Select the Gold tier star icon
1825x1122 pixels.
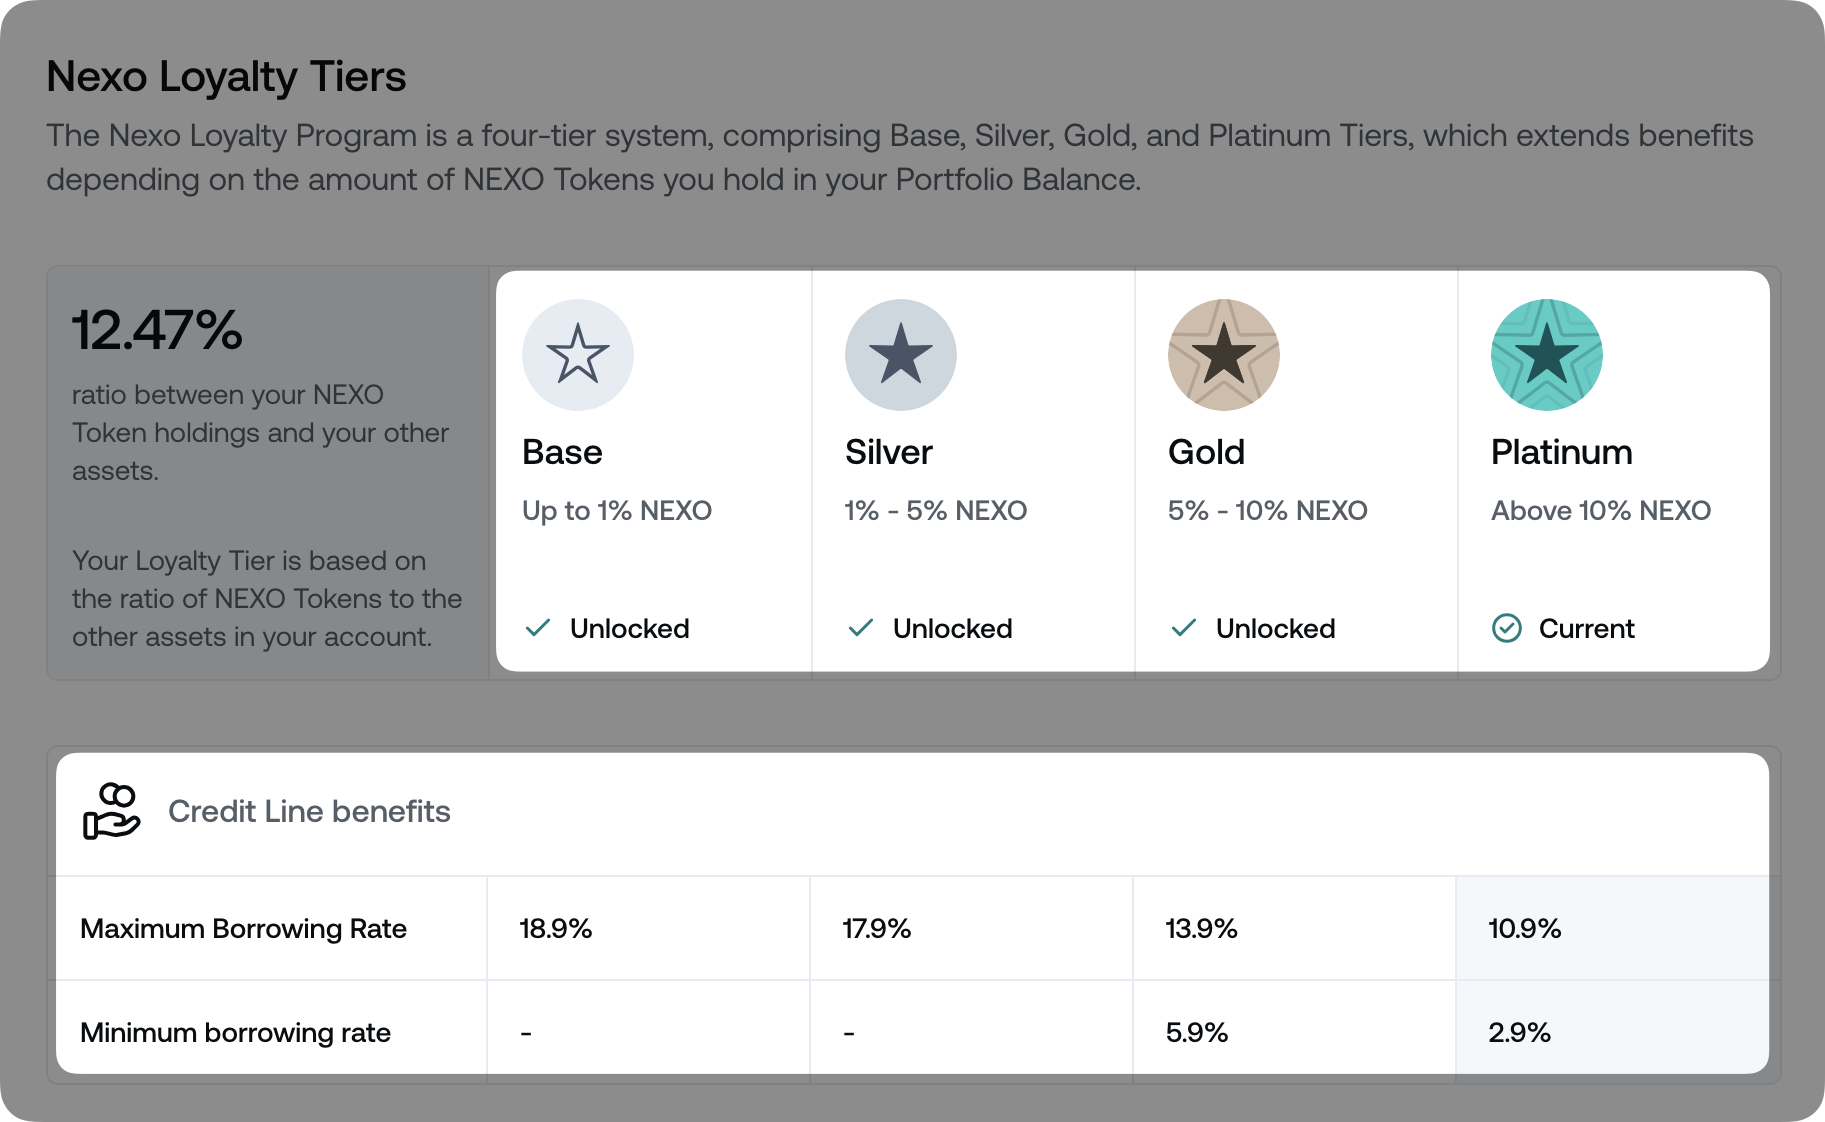[x=1224, y=354]
